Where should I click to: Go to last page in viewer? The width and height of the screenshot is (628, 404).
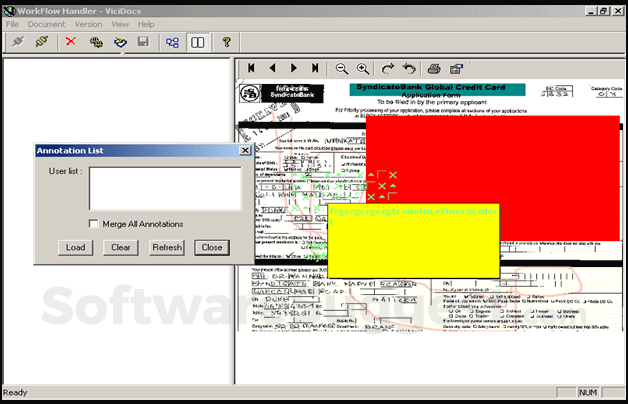coord(315,68)
